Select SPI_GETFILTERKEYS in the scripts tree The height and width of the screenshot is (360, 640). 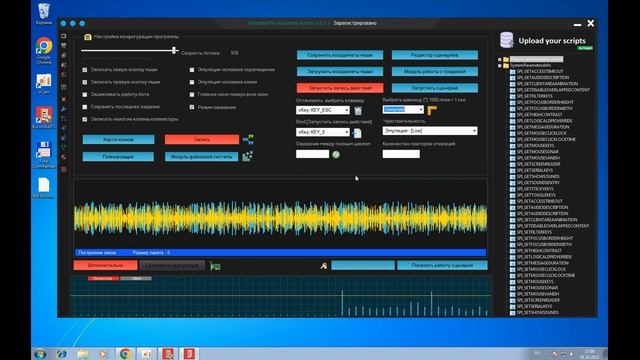point(534,96)
